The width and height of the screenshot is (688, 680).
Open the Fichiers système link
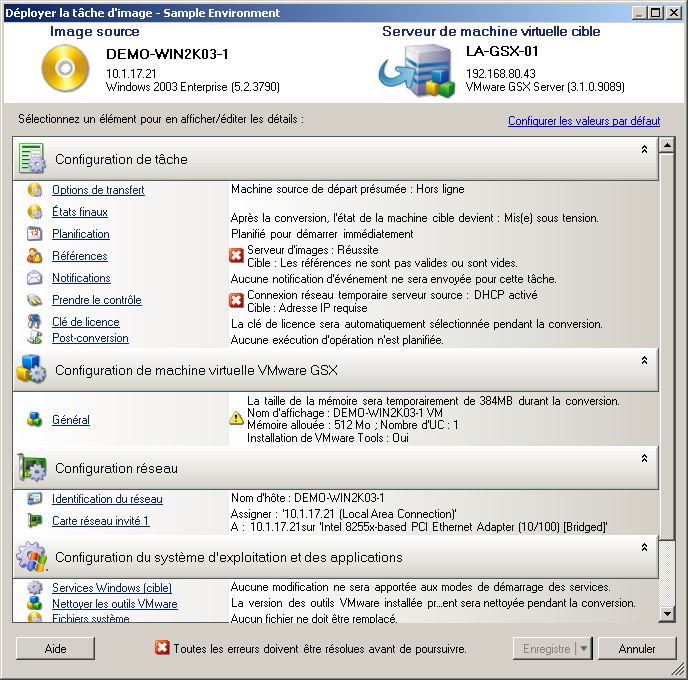coord(91,618)
